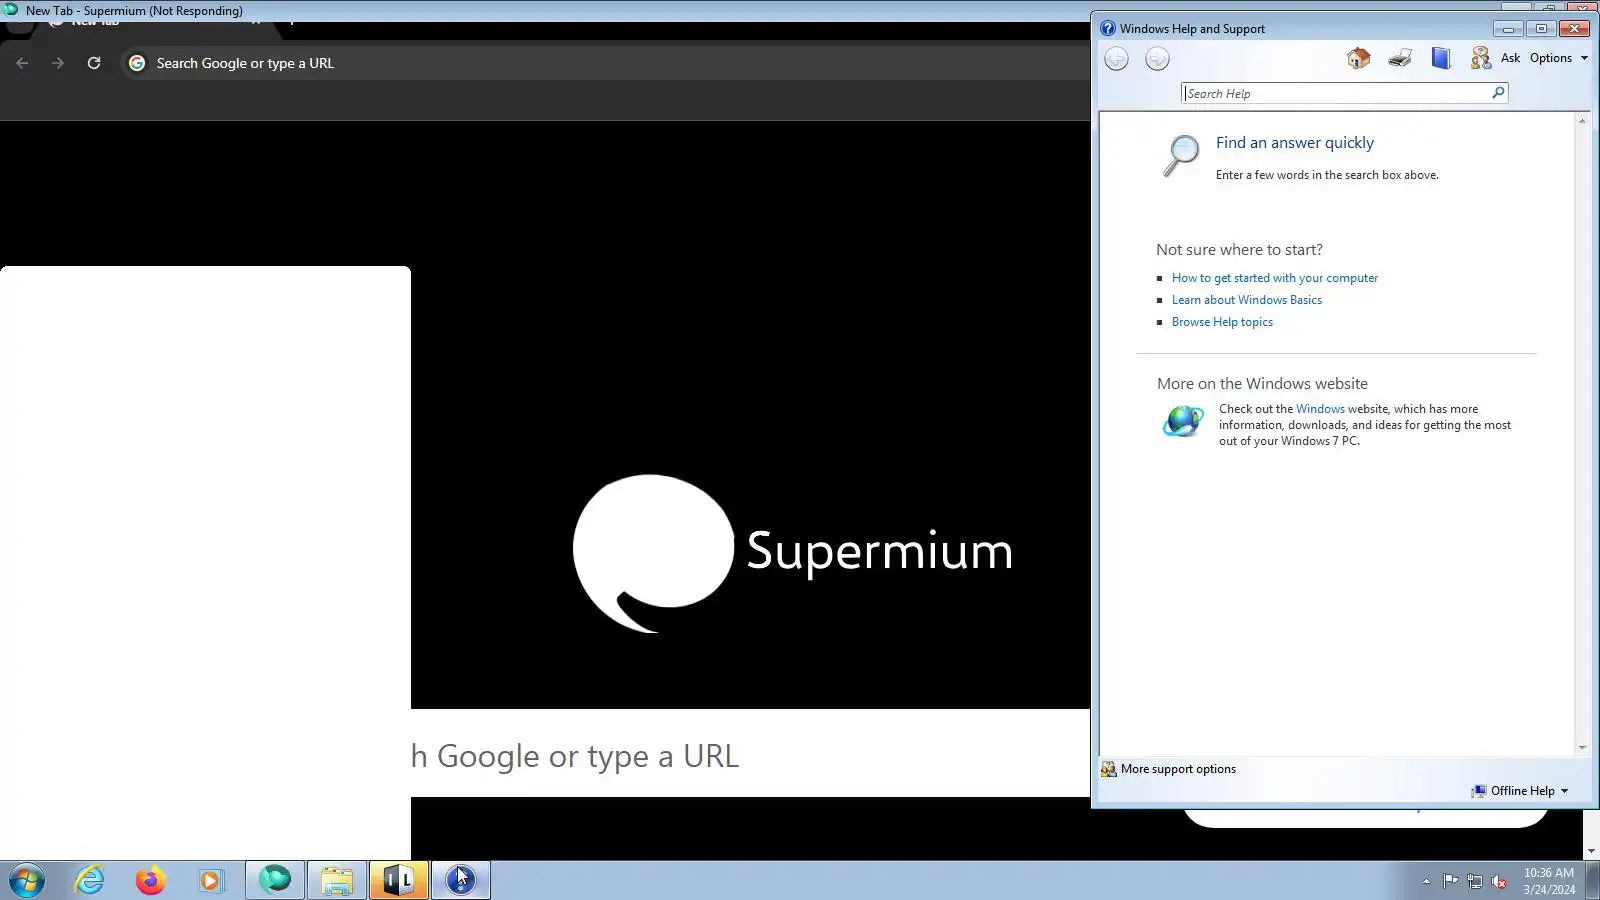Click the Help window scrollbar up arrow
Viewport: 1600px width, 900px height.
pos(1582,121)
